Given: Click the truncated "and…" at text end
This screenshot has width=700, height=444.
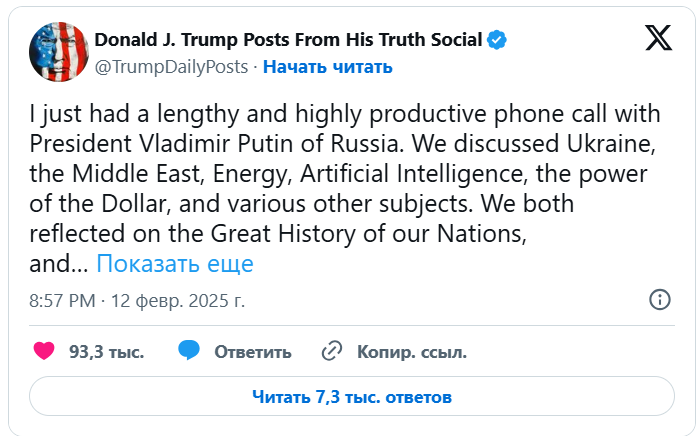Looking at the screenshot, I should (x=59, y=264).
